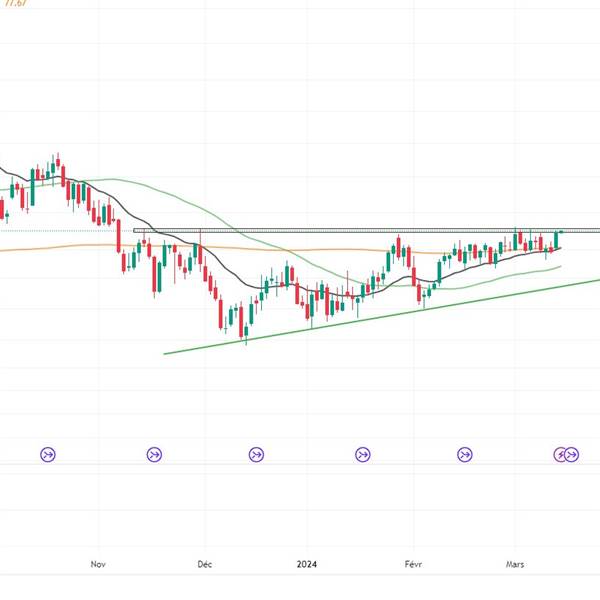Click the dotted green price level line

60,231
